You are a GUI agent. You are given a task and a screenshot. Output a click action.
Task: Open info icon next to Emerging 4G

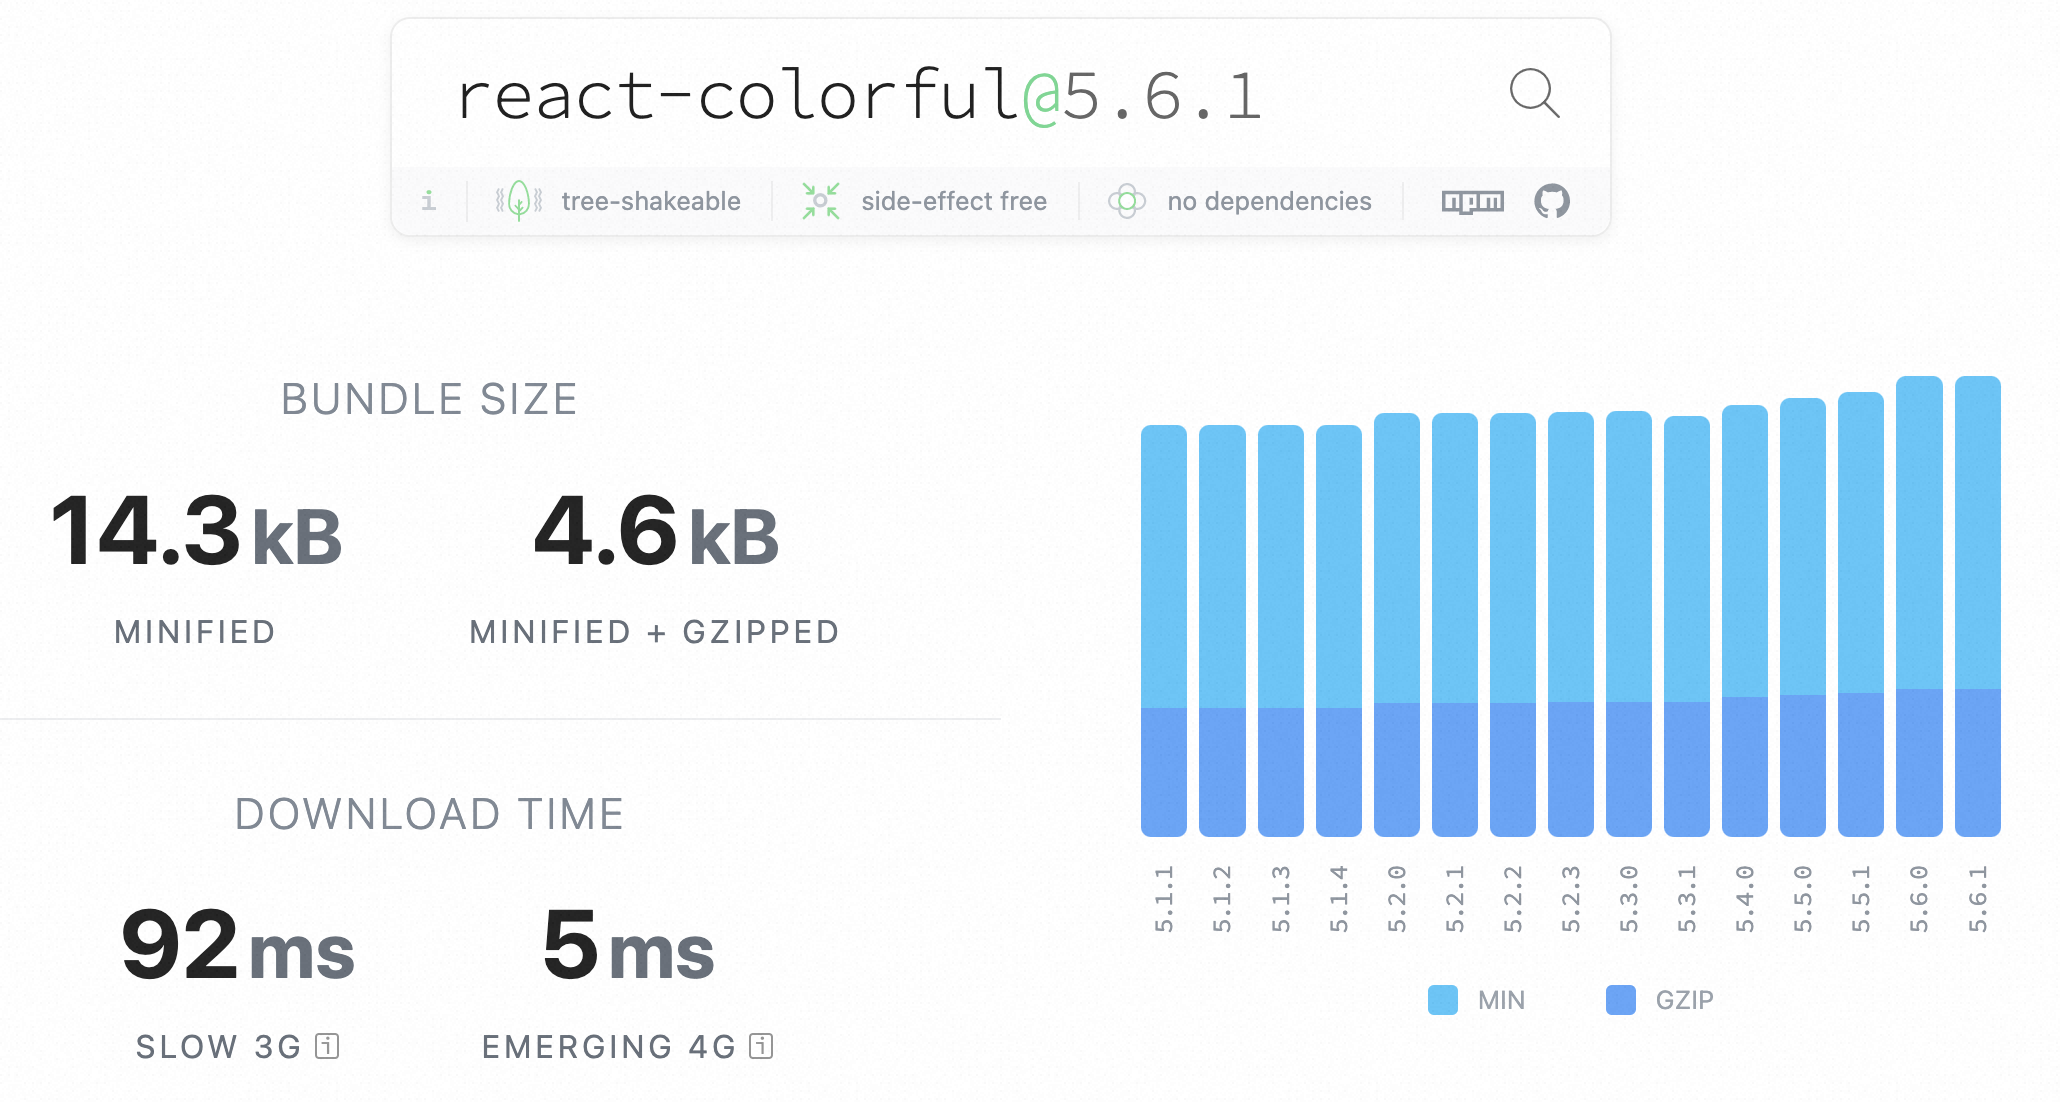[761, 1046]
